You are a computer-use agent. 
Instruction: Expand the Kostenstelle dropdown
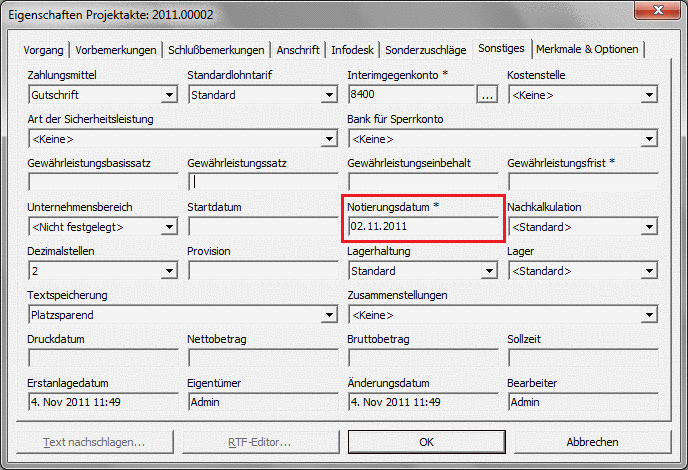click(x=649, y=95)
